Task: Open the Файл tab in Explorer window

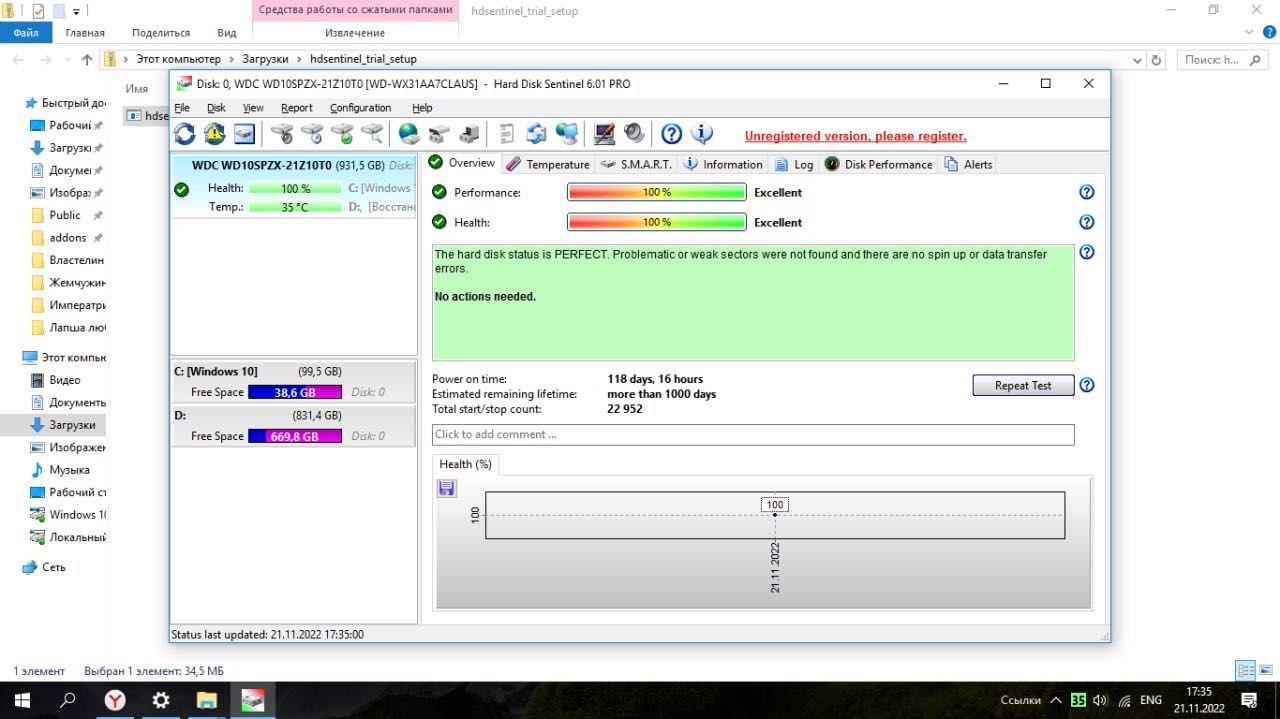Action: 26,32
